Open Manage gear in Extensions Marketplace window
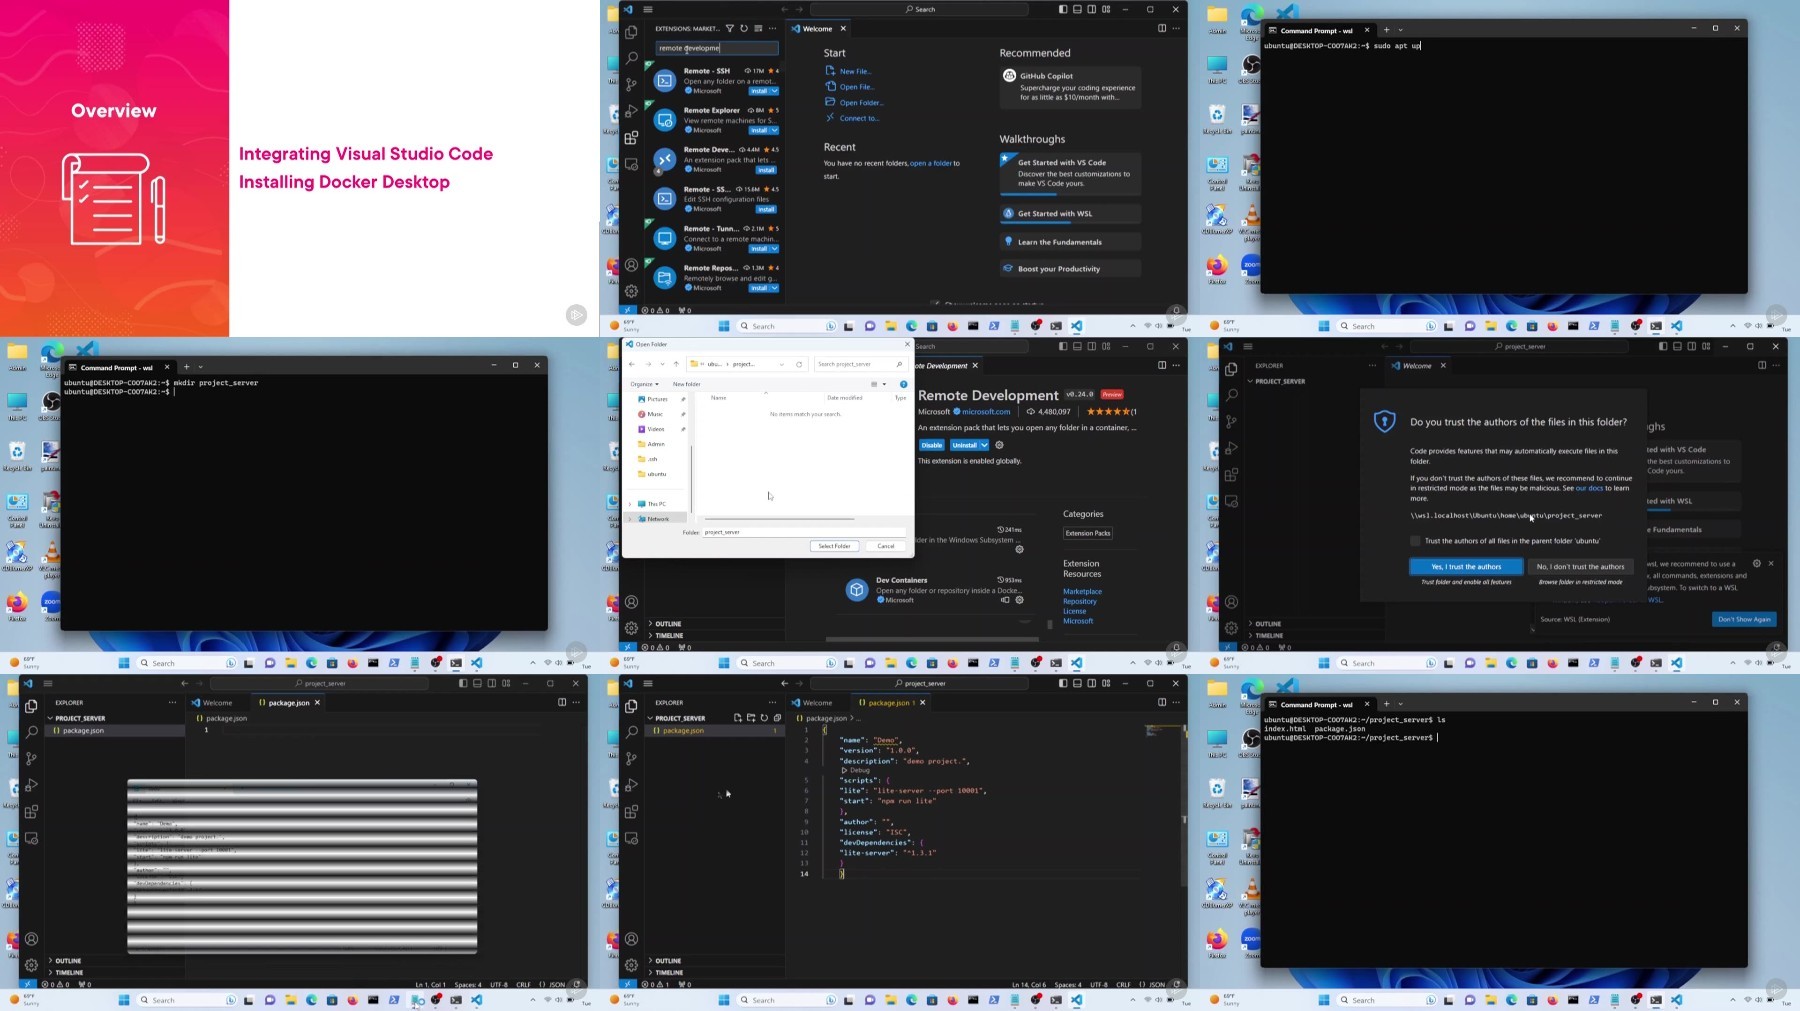This screenshot has width=1800, height=1011. click(631, 291)
